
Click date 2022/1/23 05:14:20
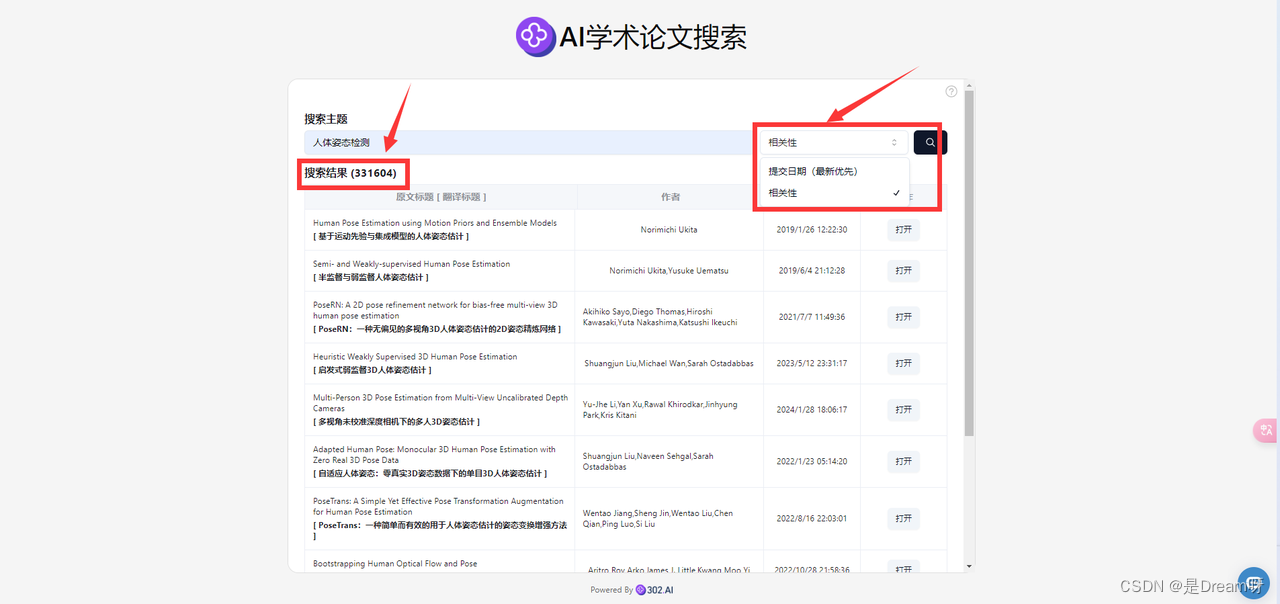pyautogui.click(x=813, y=461)
